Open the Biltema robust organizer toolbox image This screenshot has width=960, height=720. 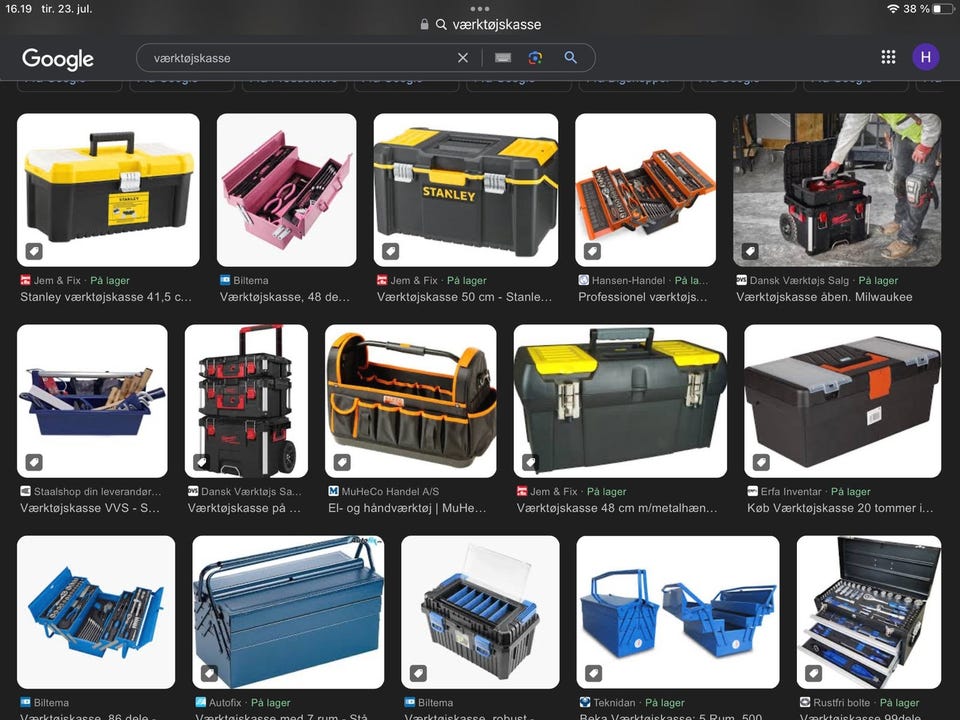point(480,612)
